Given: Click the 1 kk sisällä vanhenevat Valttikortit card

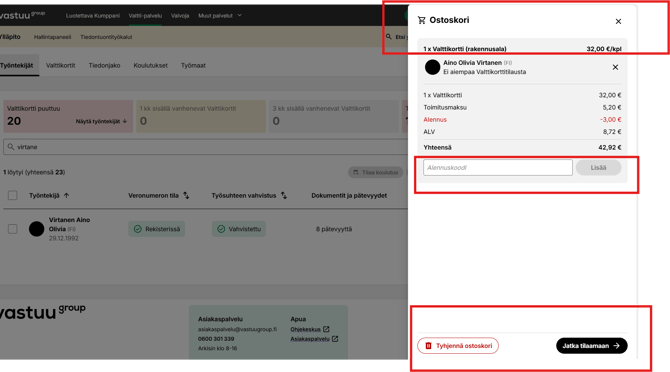Looking at the screenshot, I should pos(201,116).
